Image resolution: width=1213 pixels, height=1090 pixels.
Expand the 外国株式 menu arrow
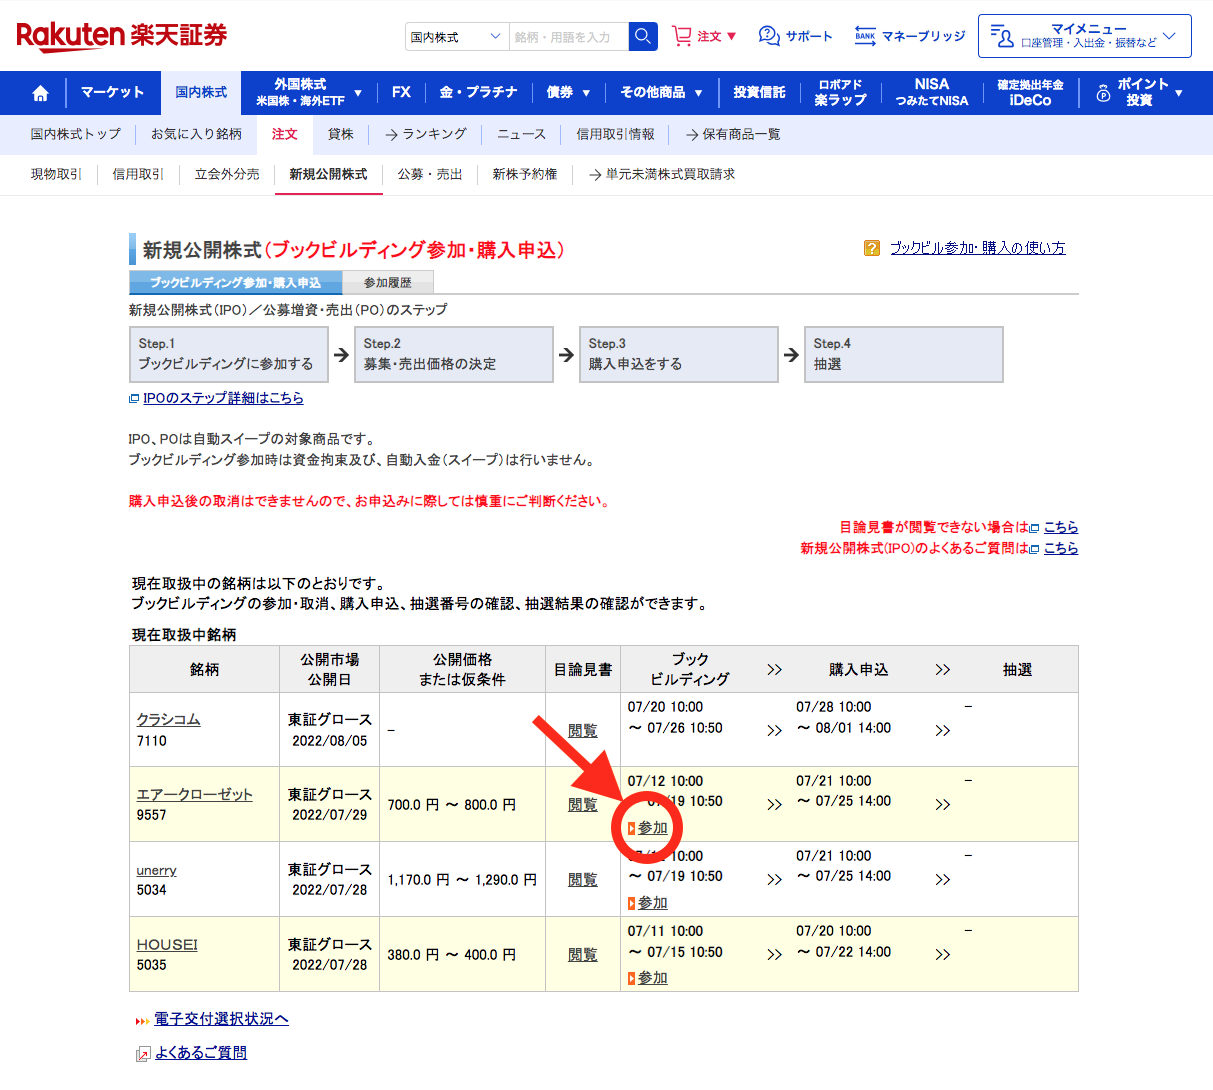[358, 93]
